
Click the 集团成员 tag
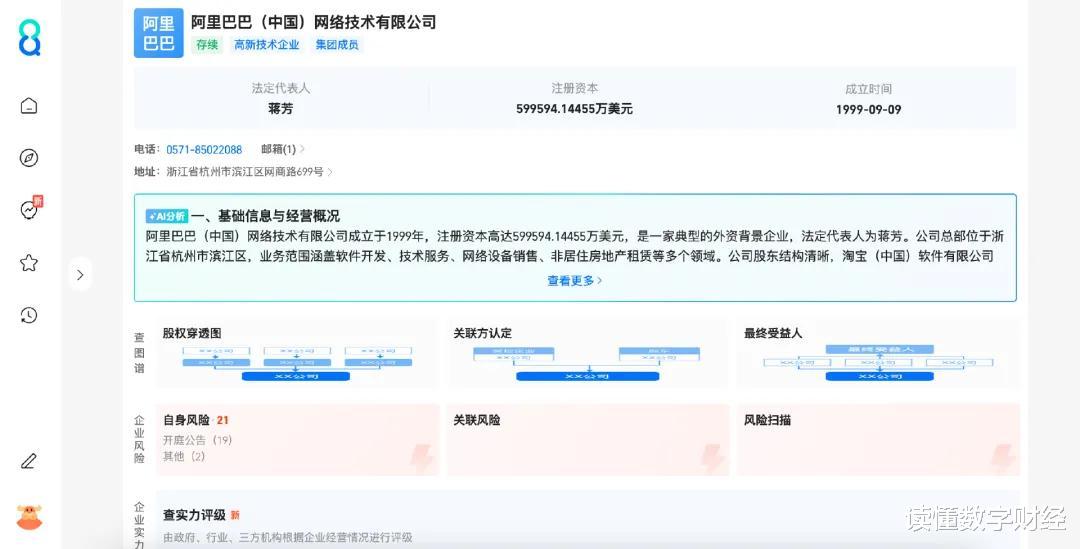(x=338, y=45)
